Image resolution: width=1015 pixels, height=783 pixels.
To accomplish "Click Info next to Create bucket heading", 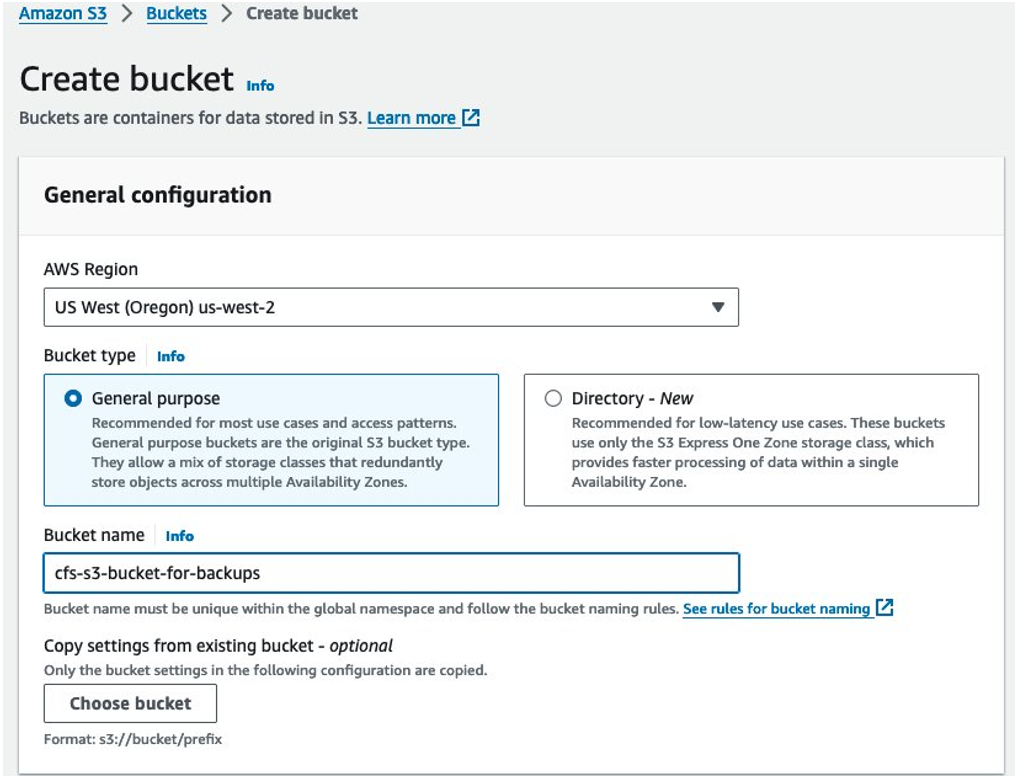I will [x=260, y=86].
